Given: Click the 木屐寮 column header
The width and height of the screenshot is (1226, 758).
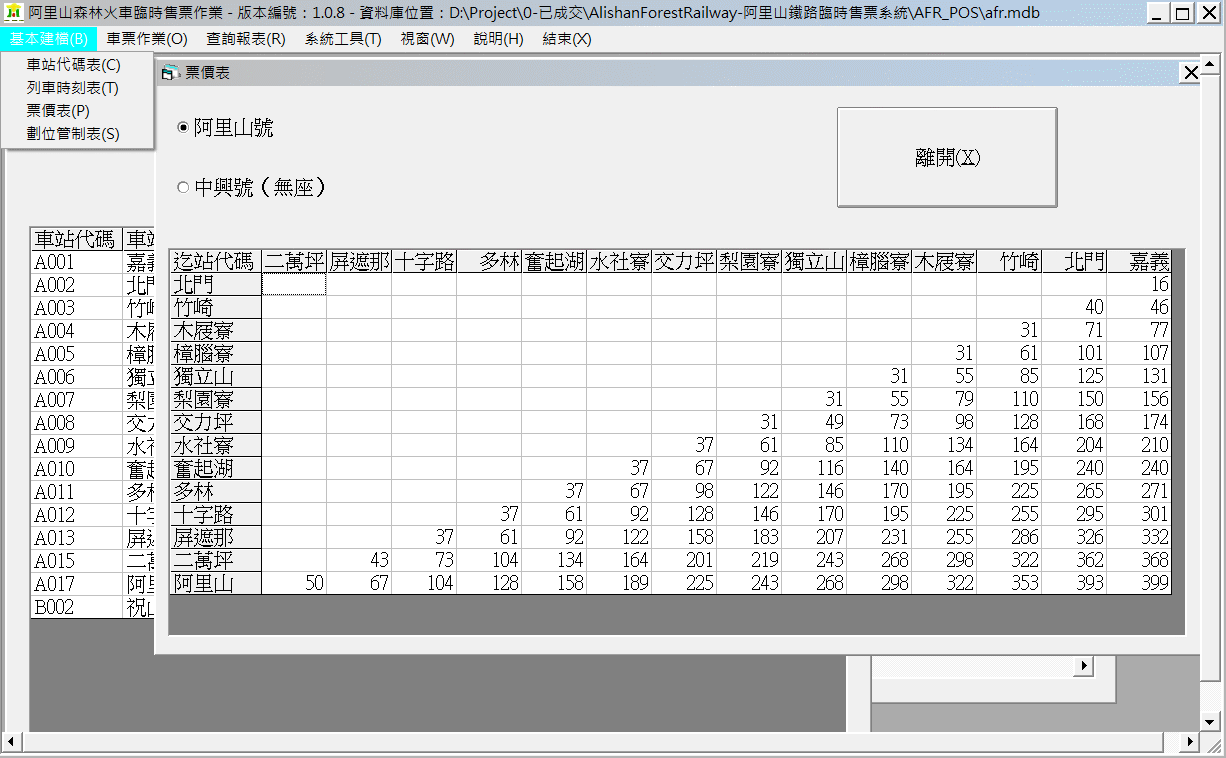Looking at the screenshot, I should pos(944,262).
